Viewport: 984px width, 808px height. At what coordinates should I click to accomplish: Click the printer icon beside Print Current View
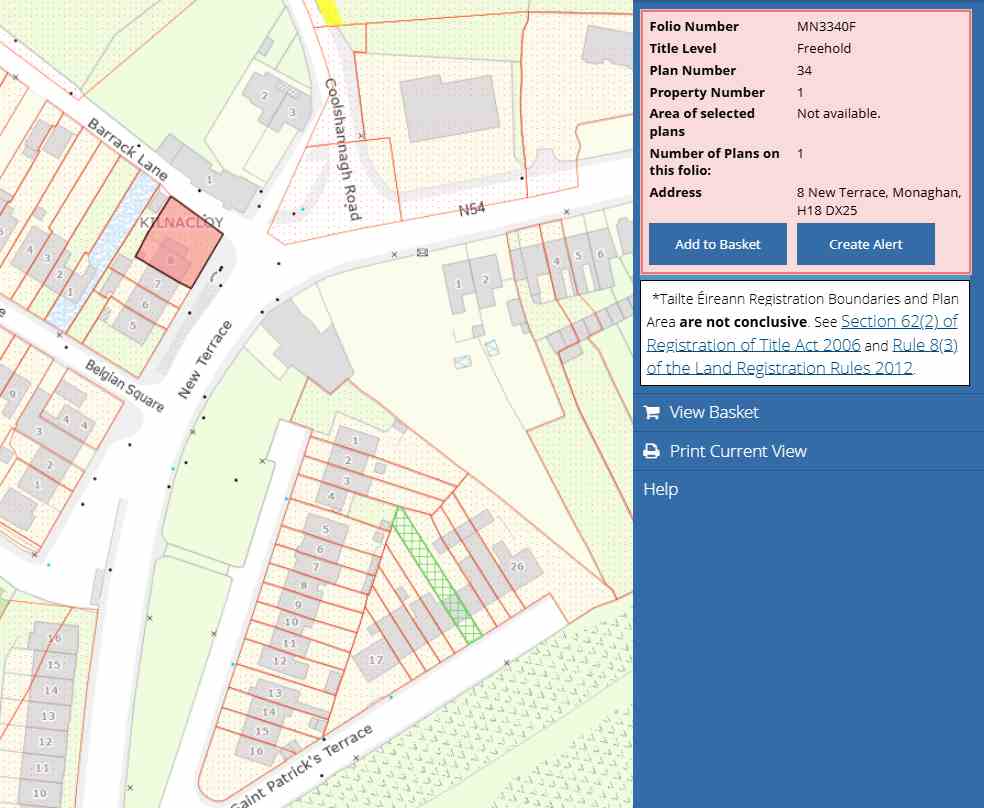(x=651, y=452)
